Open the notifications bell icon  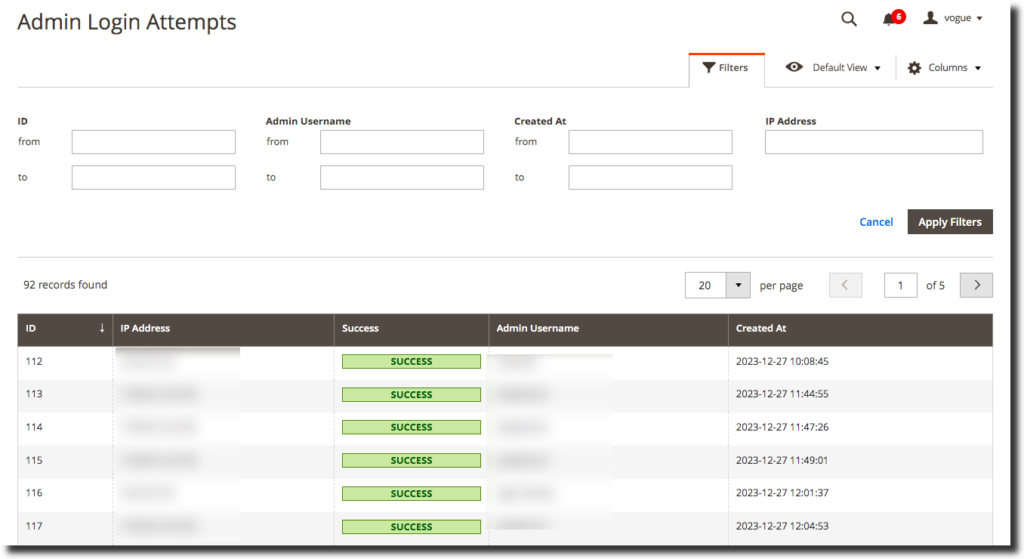click(x=888, y=19)
